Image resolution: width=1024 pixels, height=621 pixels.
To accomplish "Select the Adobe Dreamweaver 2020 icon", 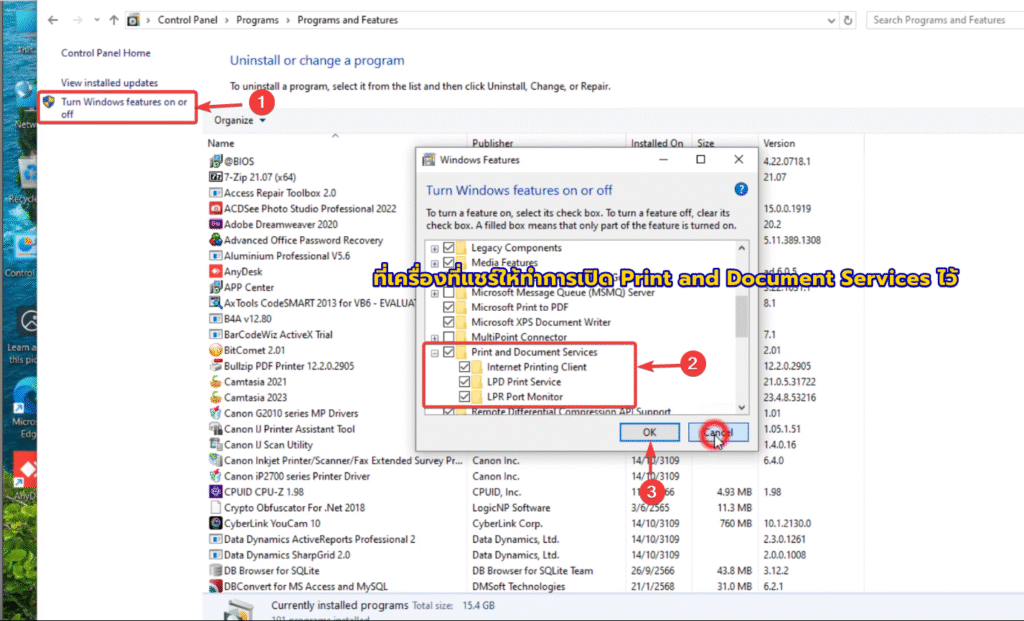I will tap(216, 224).
